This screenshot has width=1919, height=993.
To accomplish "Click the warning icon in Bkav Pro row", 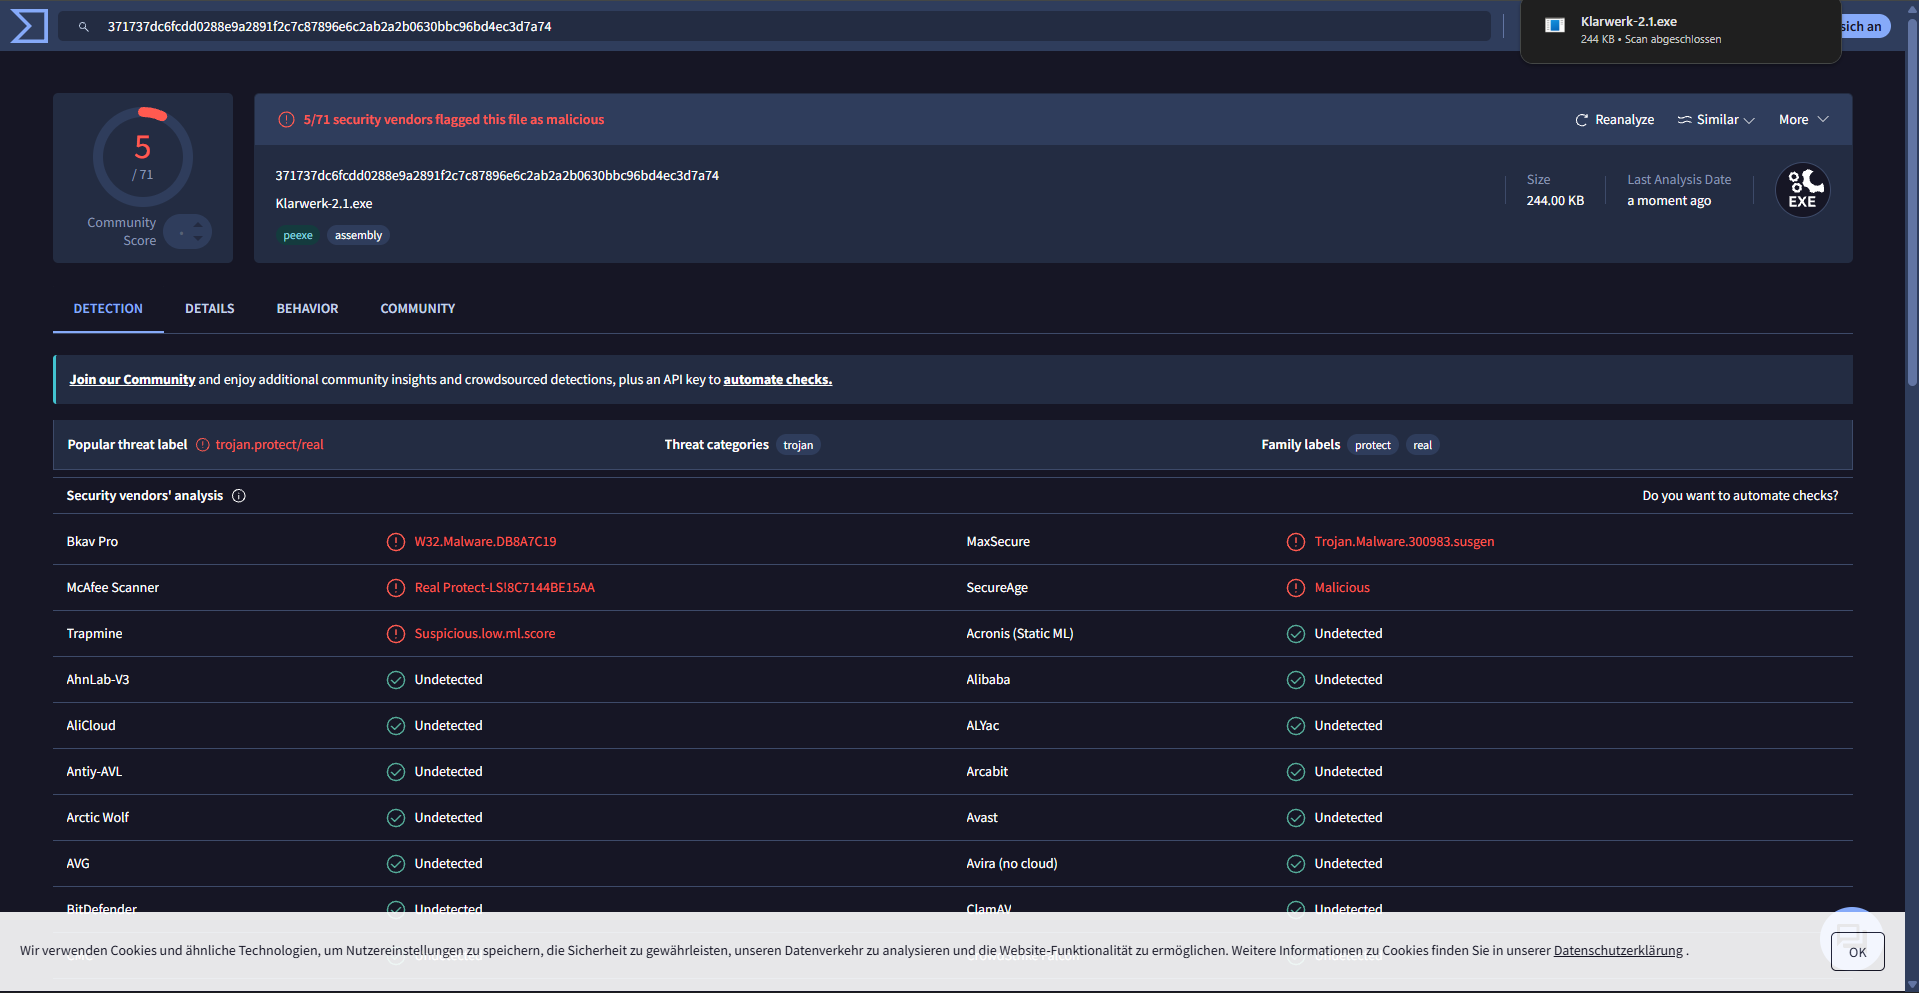I will click(396, 542).
